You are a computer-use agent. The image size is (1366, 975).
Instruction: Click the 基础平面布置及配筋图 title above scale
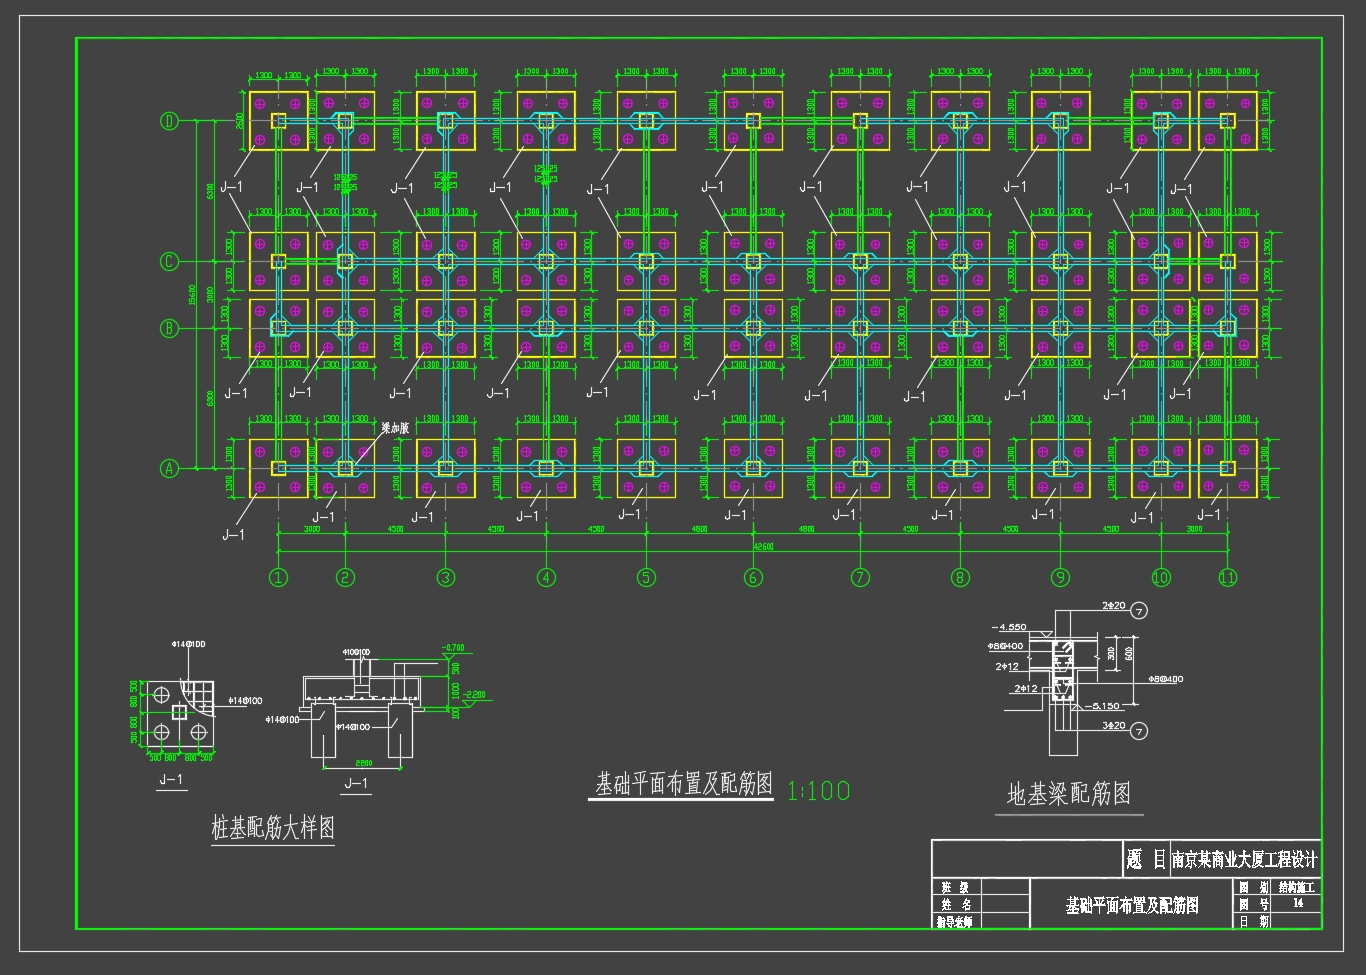(x=684, y=784)
